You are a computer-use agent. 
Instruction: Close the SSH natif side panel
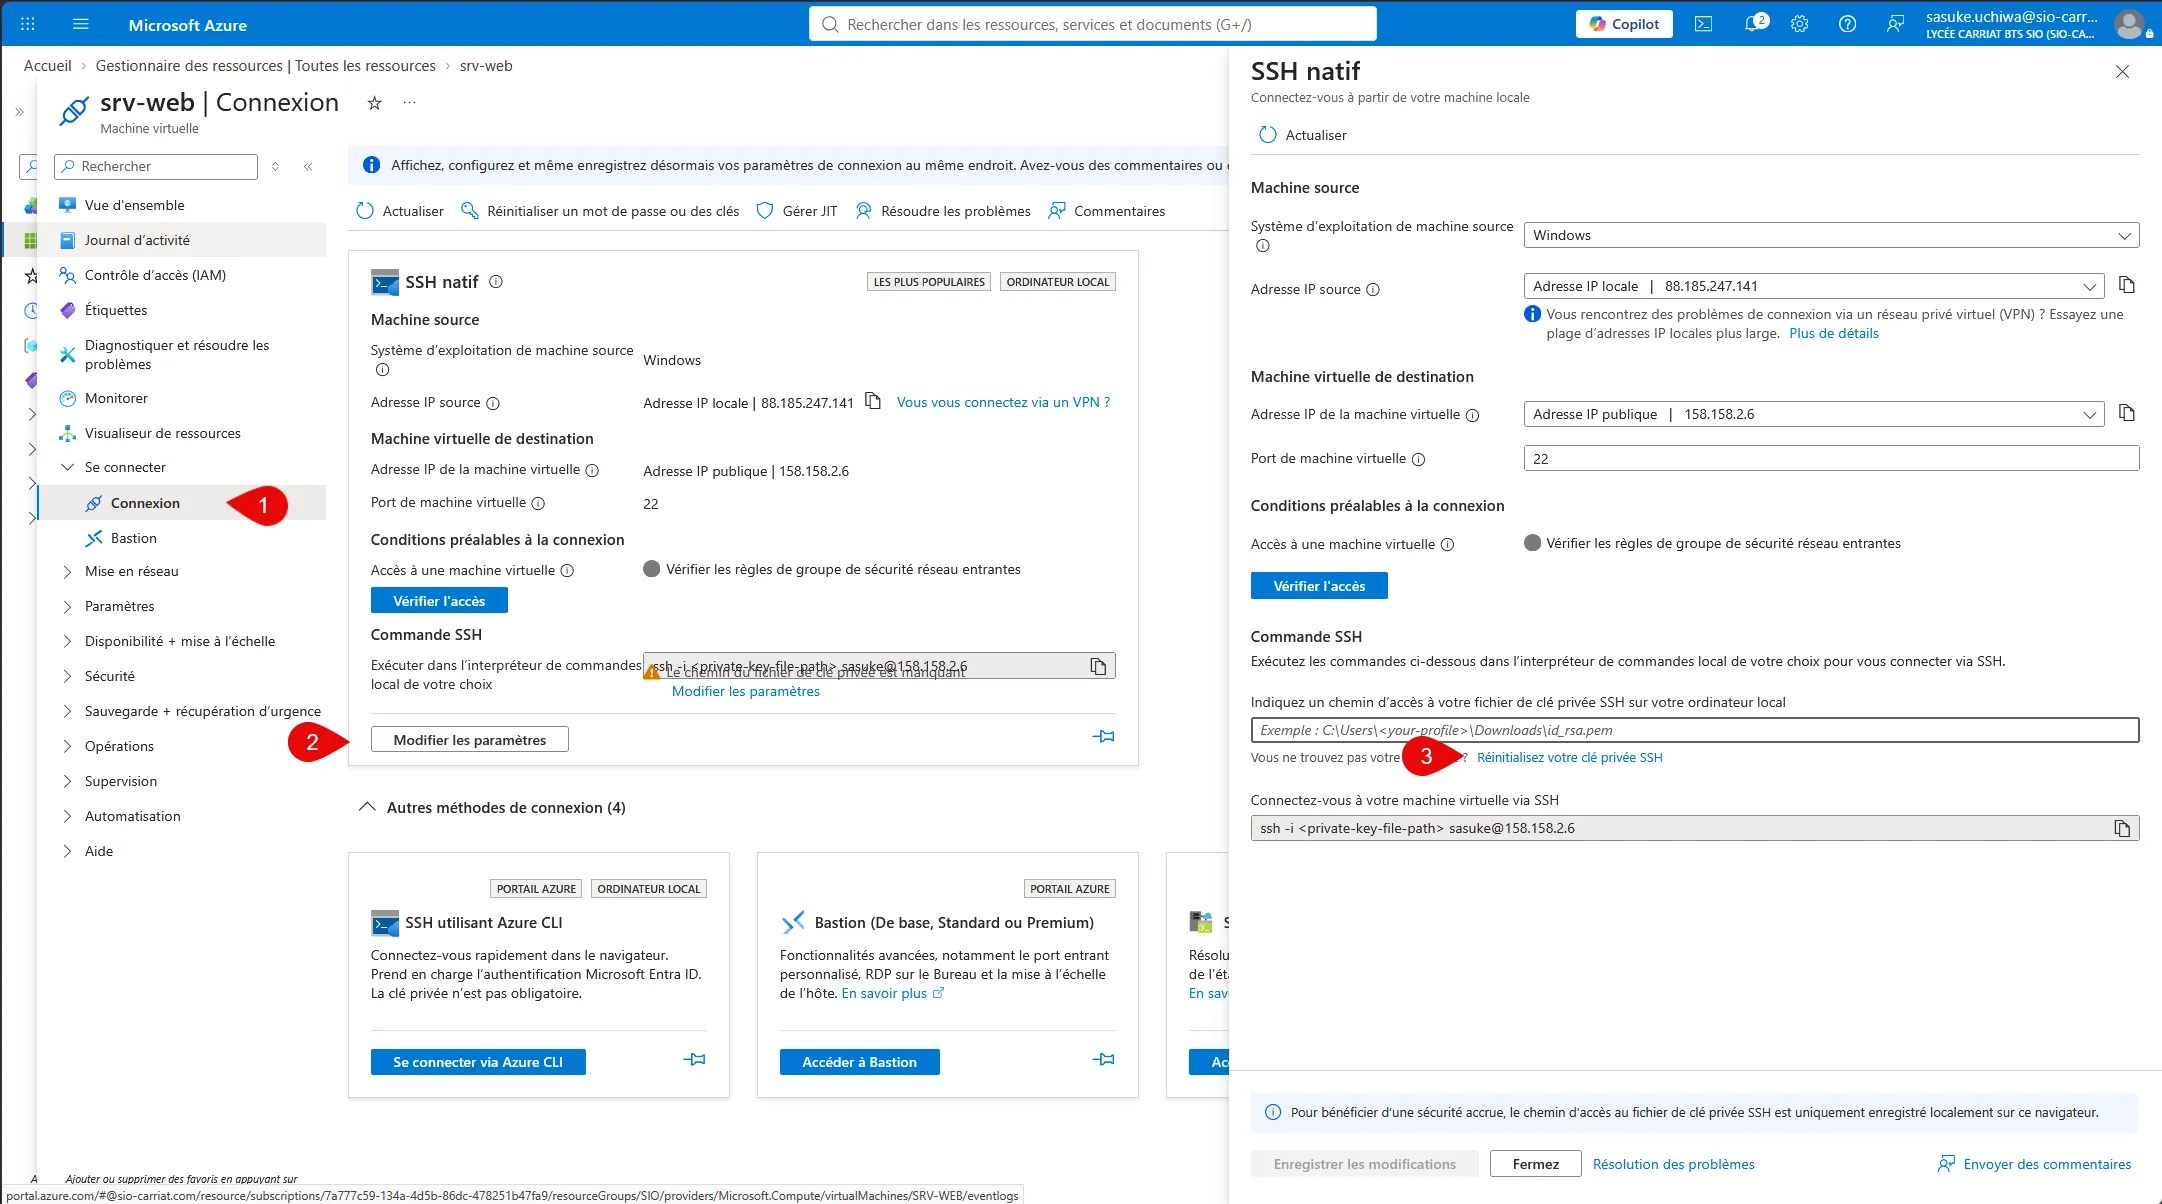(2122, 72)
